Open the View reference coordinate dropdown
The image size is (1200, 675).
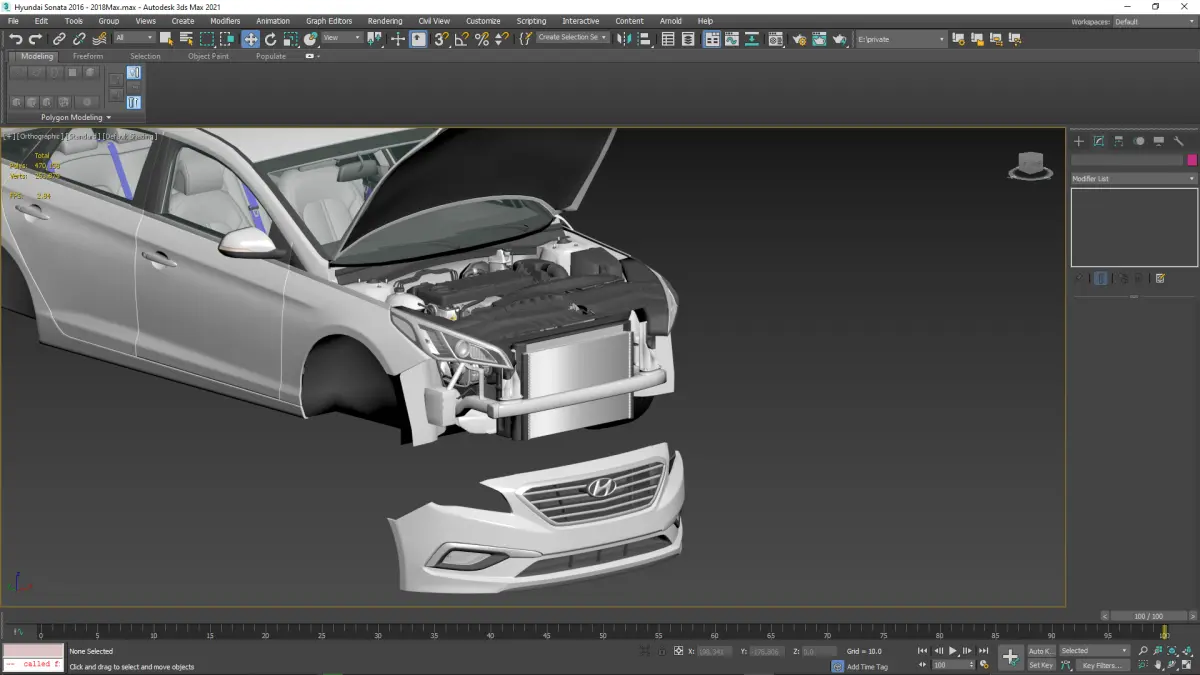tap(342, 39)
